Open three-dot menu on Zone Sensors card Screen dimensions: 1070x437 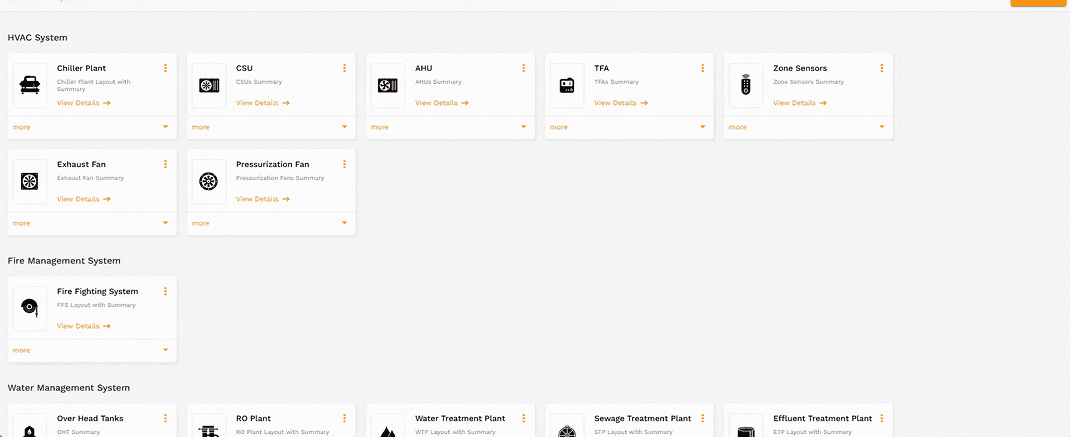(x=882, y=68)
